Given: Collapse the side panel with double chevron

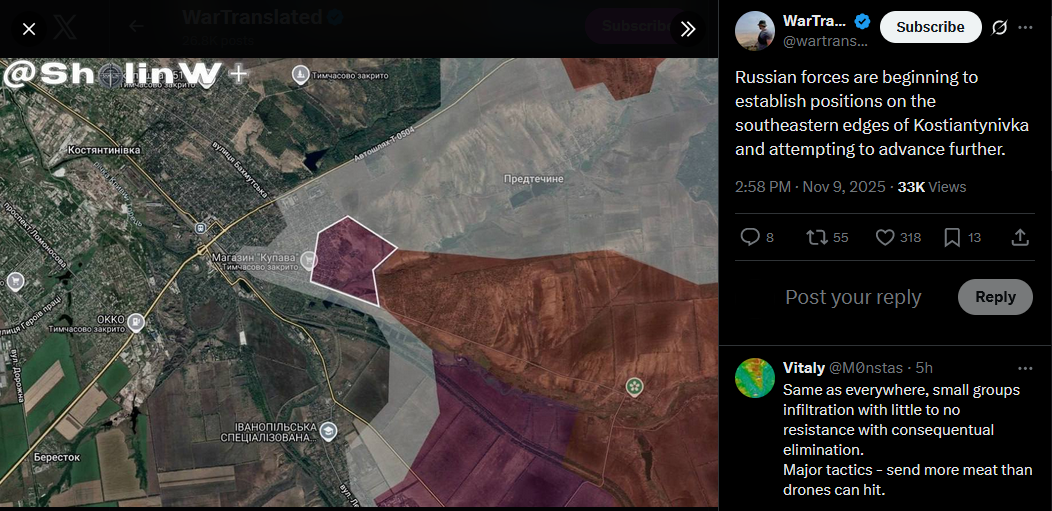Looking at the screenshot, I should [x=688, y=29].
